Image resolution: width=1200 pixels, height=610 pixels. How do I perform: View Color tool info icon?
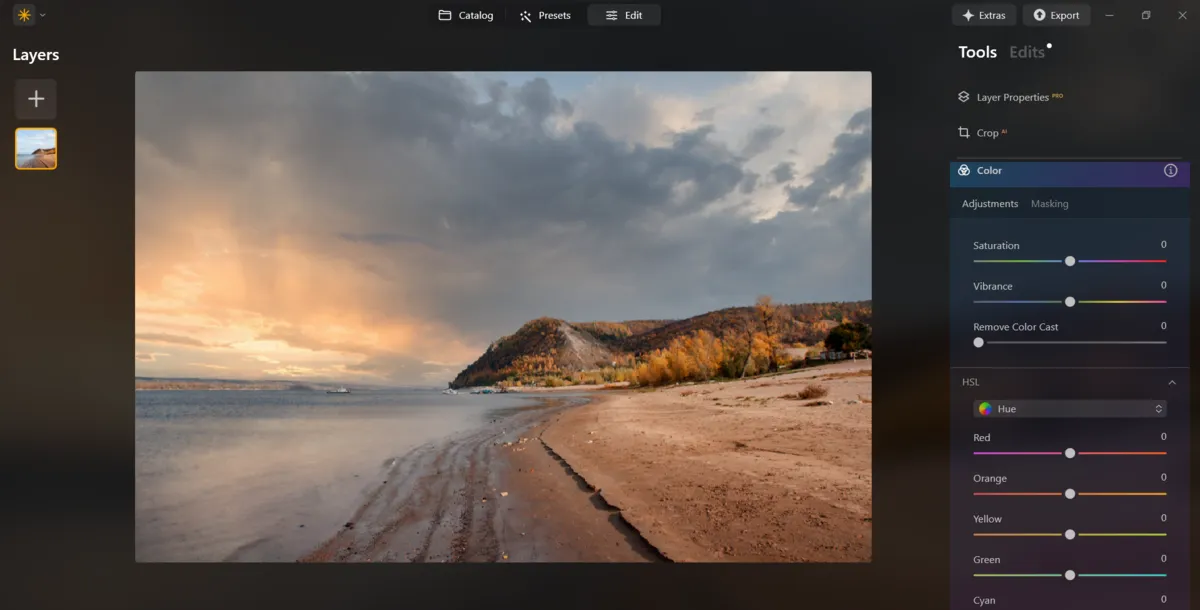tap(1170, 170)
